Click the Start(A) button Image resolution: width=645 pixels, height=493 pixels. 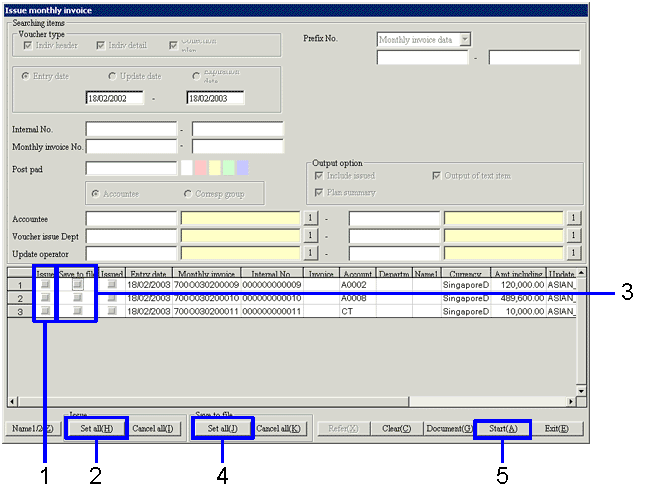point(503,428)
